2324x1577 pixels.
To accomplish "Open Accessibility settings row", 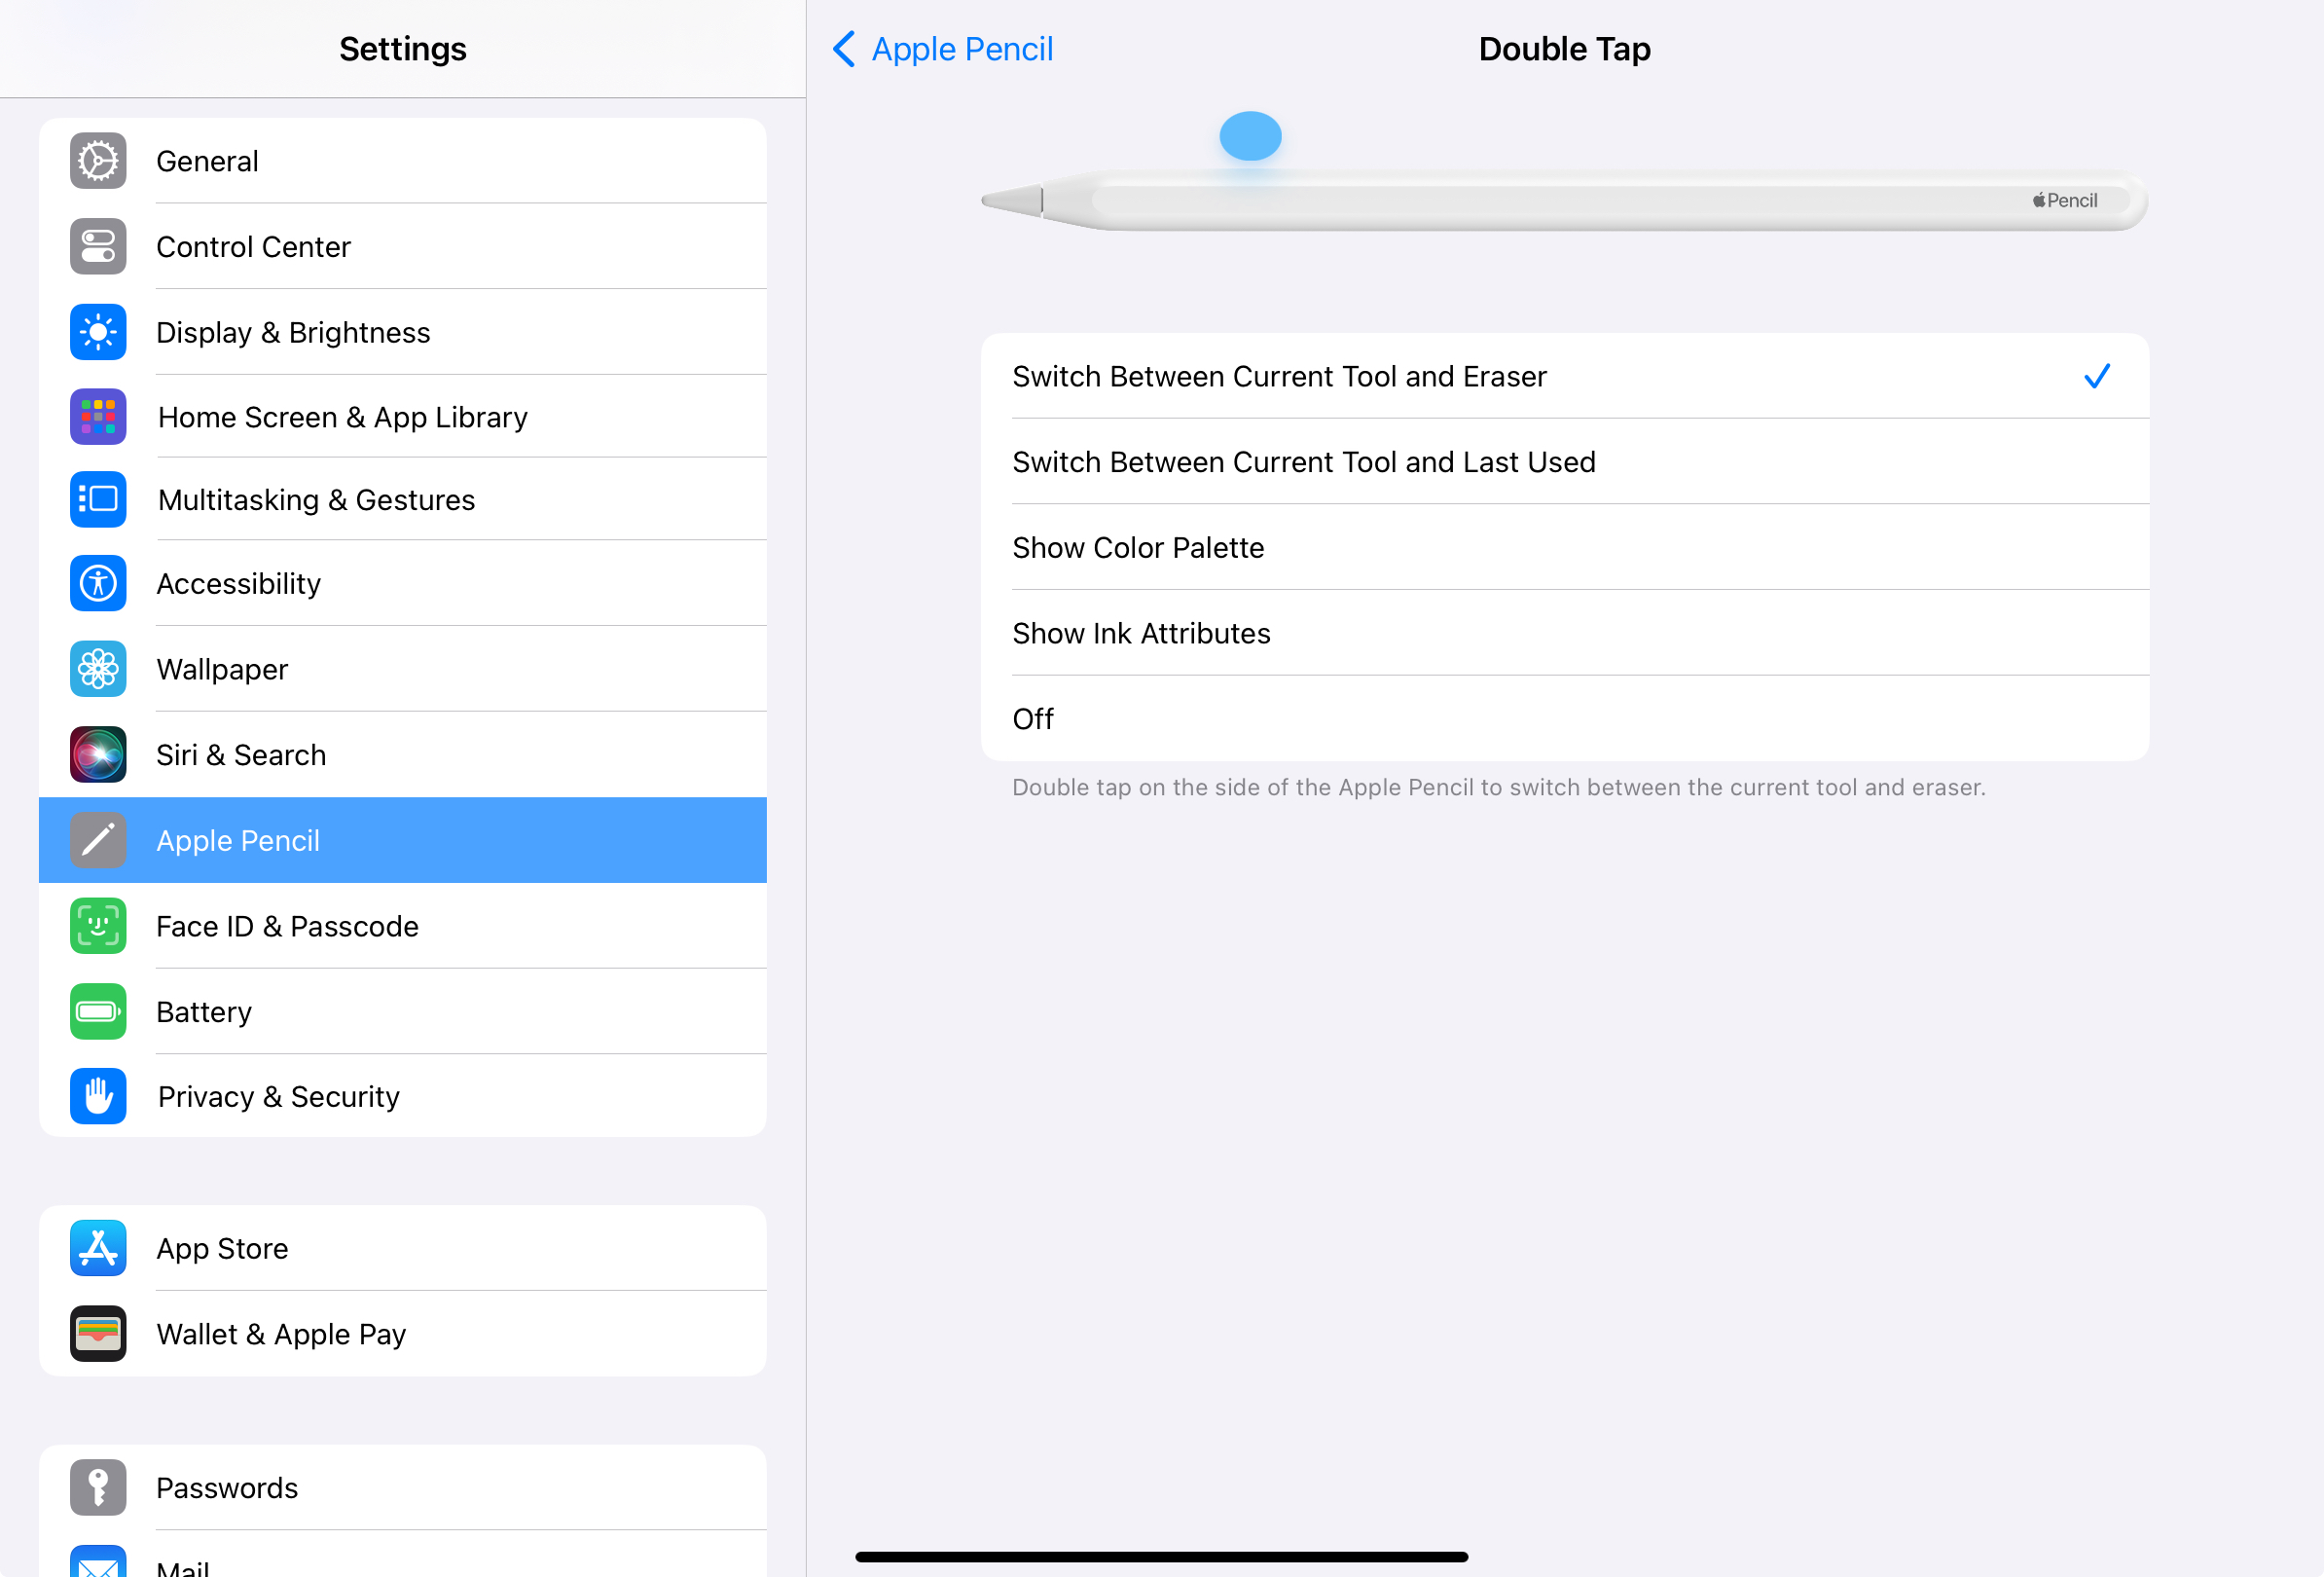I will pyautogui.click(x=403, y=583).
